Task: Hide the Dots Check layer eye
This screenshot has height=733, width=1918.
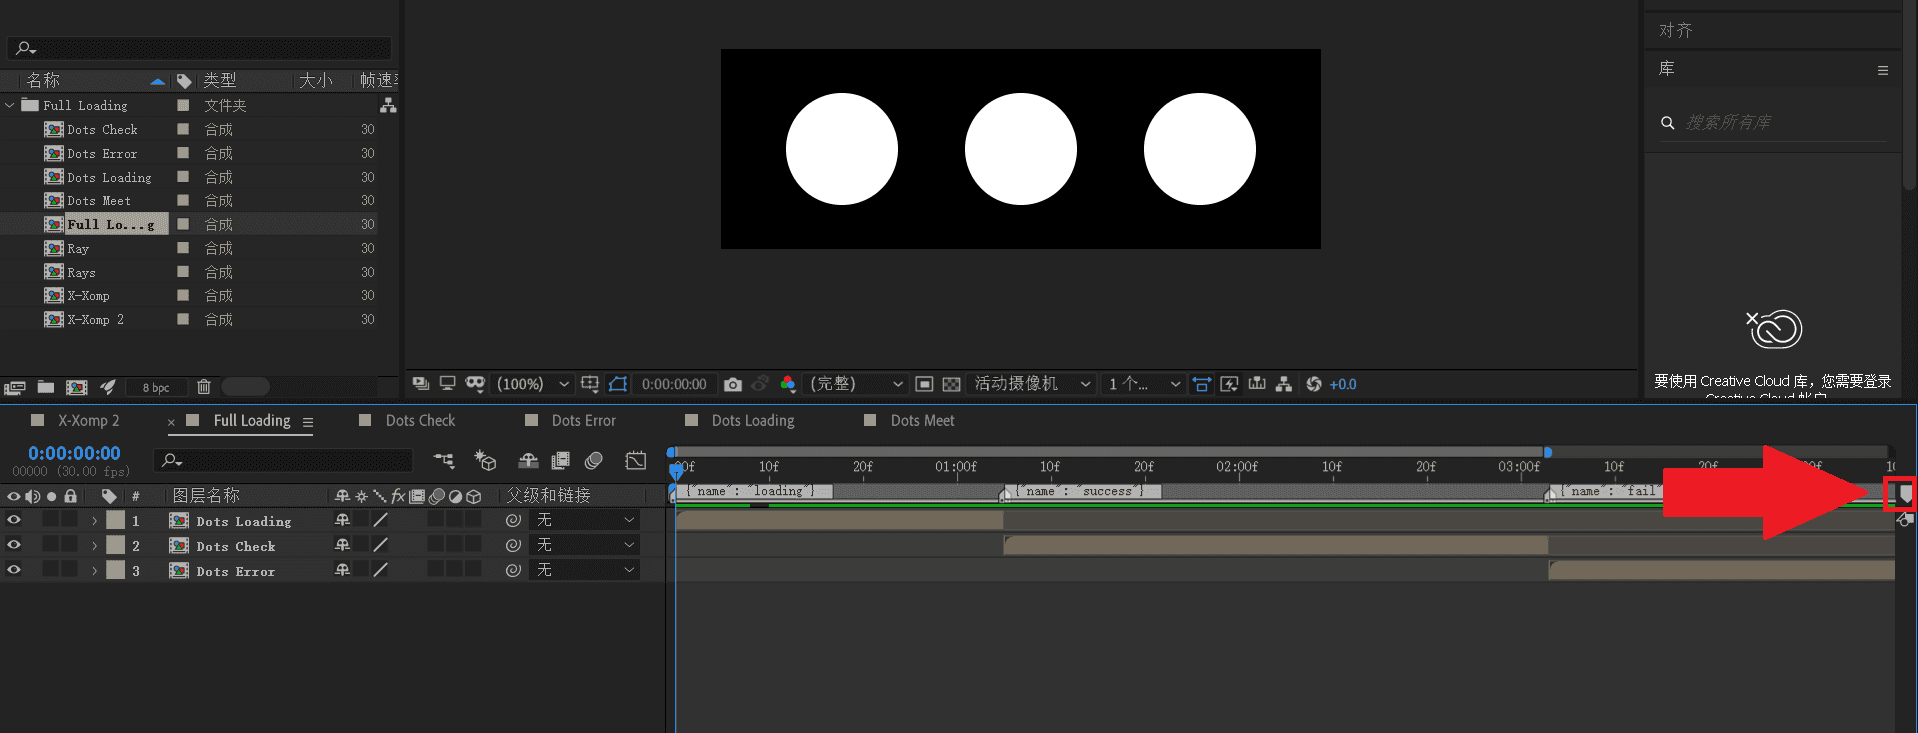Action: (14, 545)
